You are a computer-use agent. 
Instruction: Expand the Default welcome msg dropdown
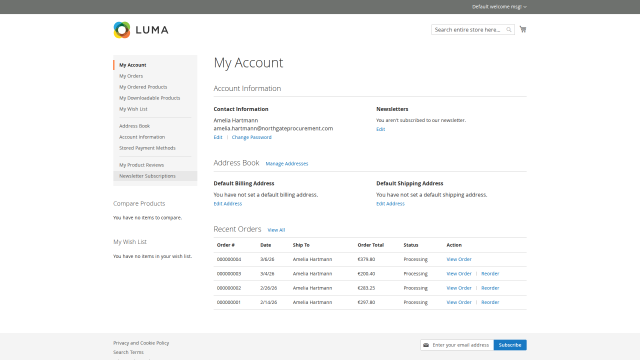point(499,7)
